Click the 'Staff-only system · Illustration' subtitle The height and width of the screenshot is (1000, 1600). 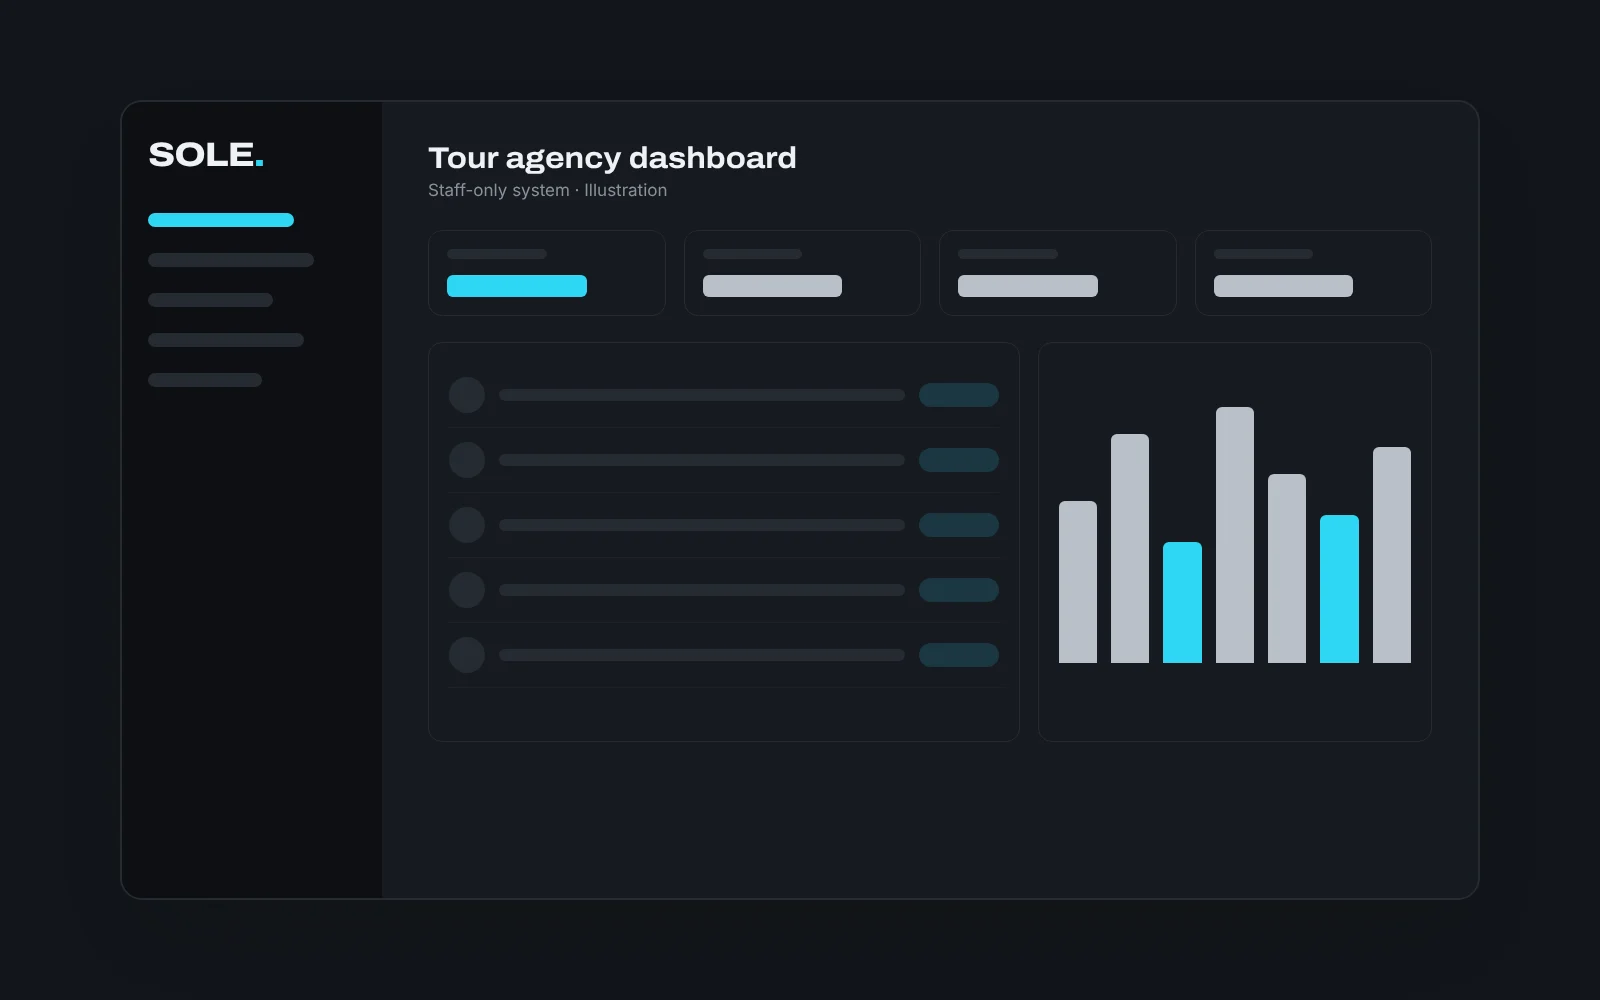point(547,190)
